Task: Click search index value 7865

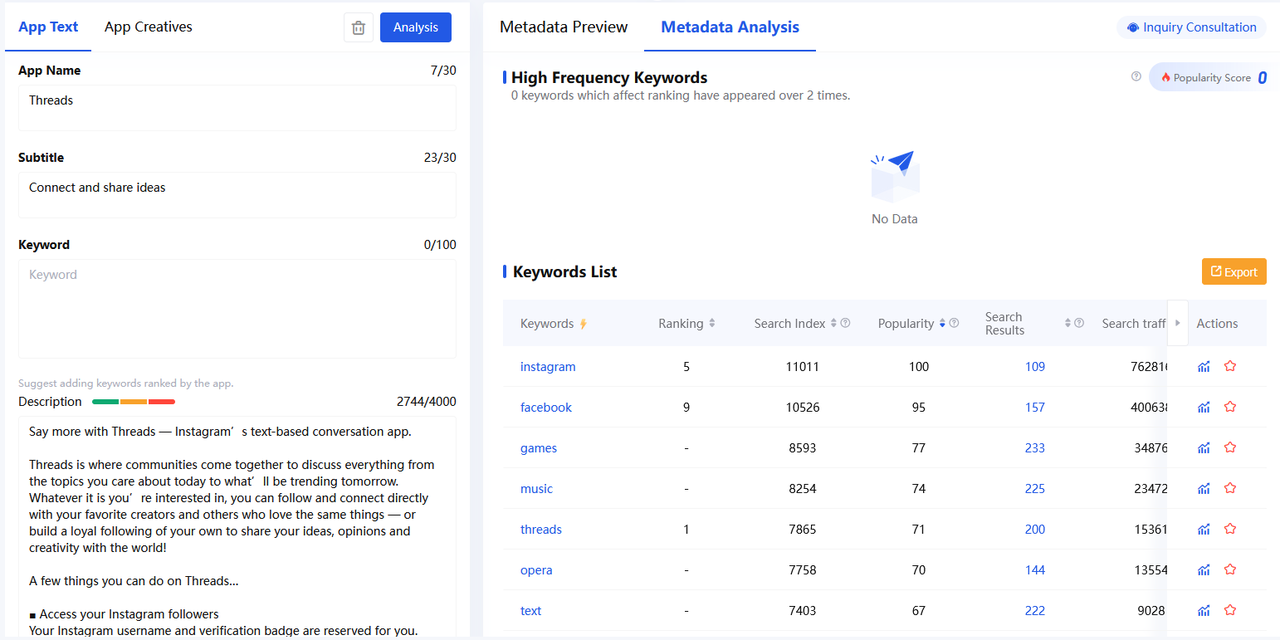Action: point(802,529)
